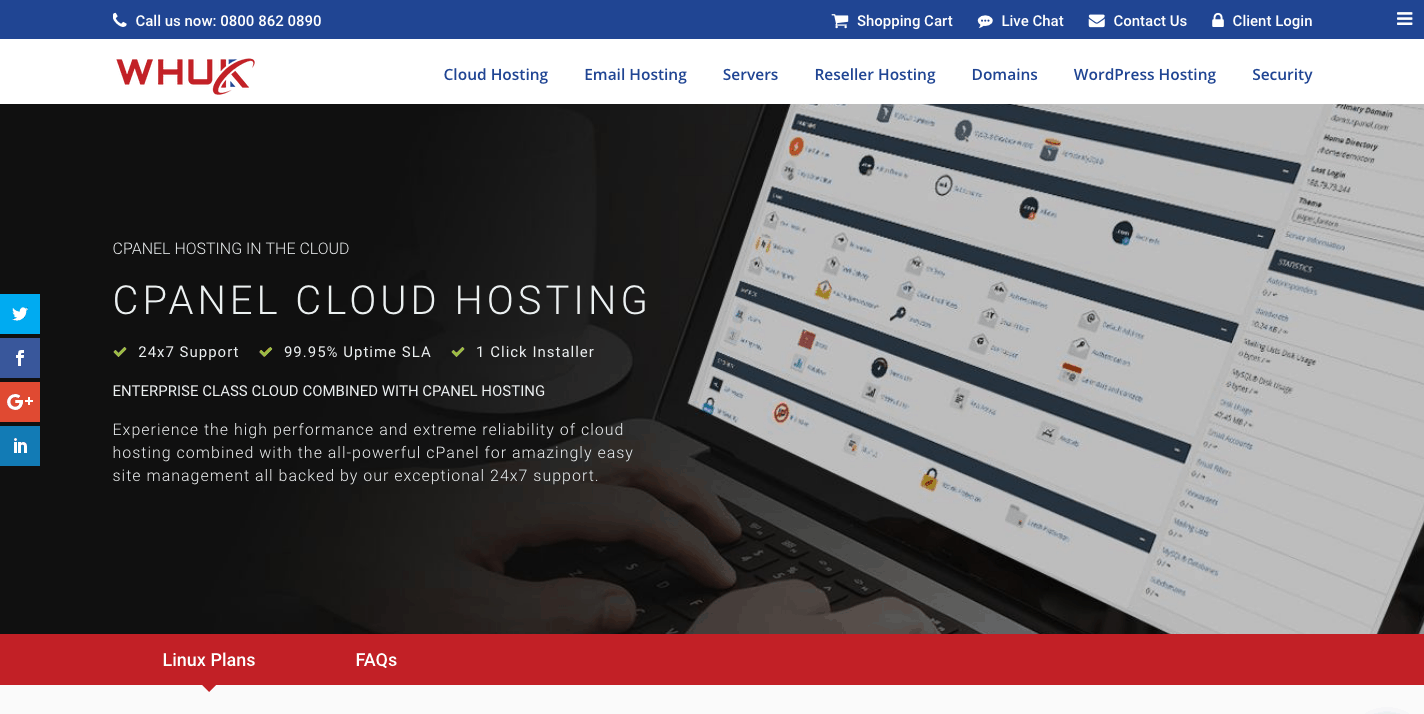This screenshot has width=1424, height=714.
Task: Select the Linux Plans tab
Action: click(209, 660)
